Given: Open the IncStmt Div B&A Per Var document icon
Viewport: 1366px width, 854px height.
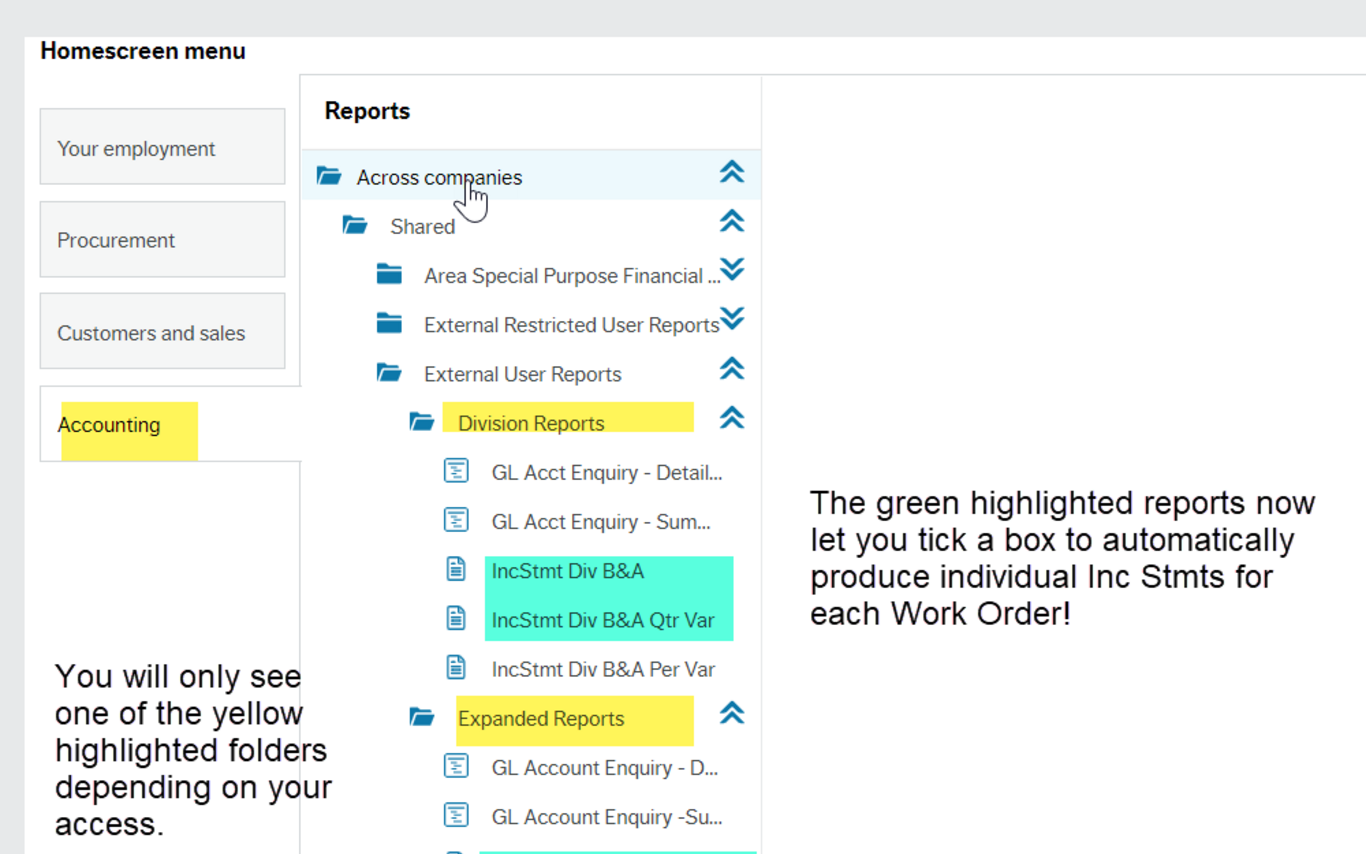Looking at the screenshot, I should coord(456,667).
